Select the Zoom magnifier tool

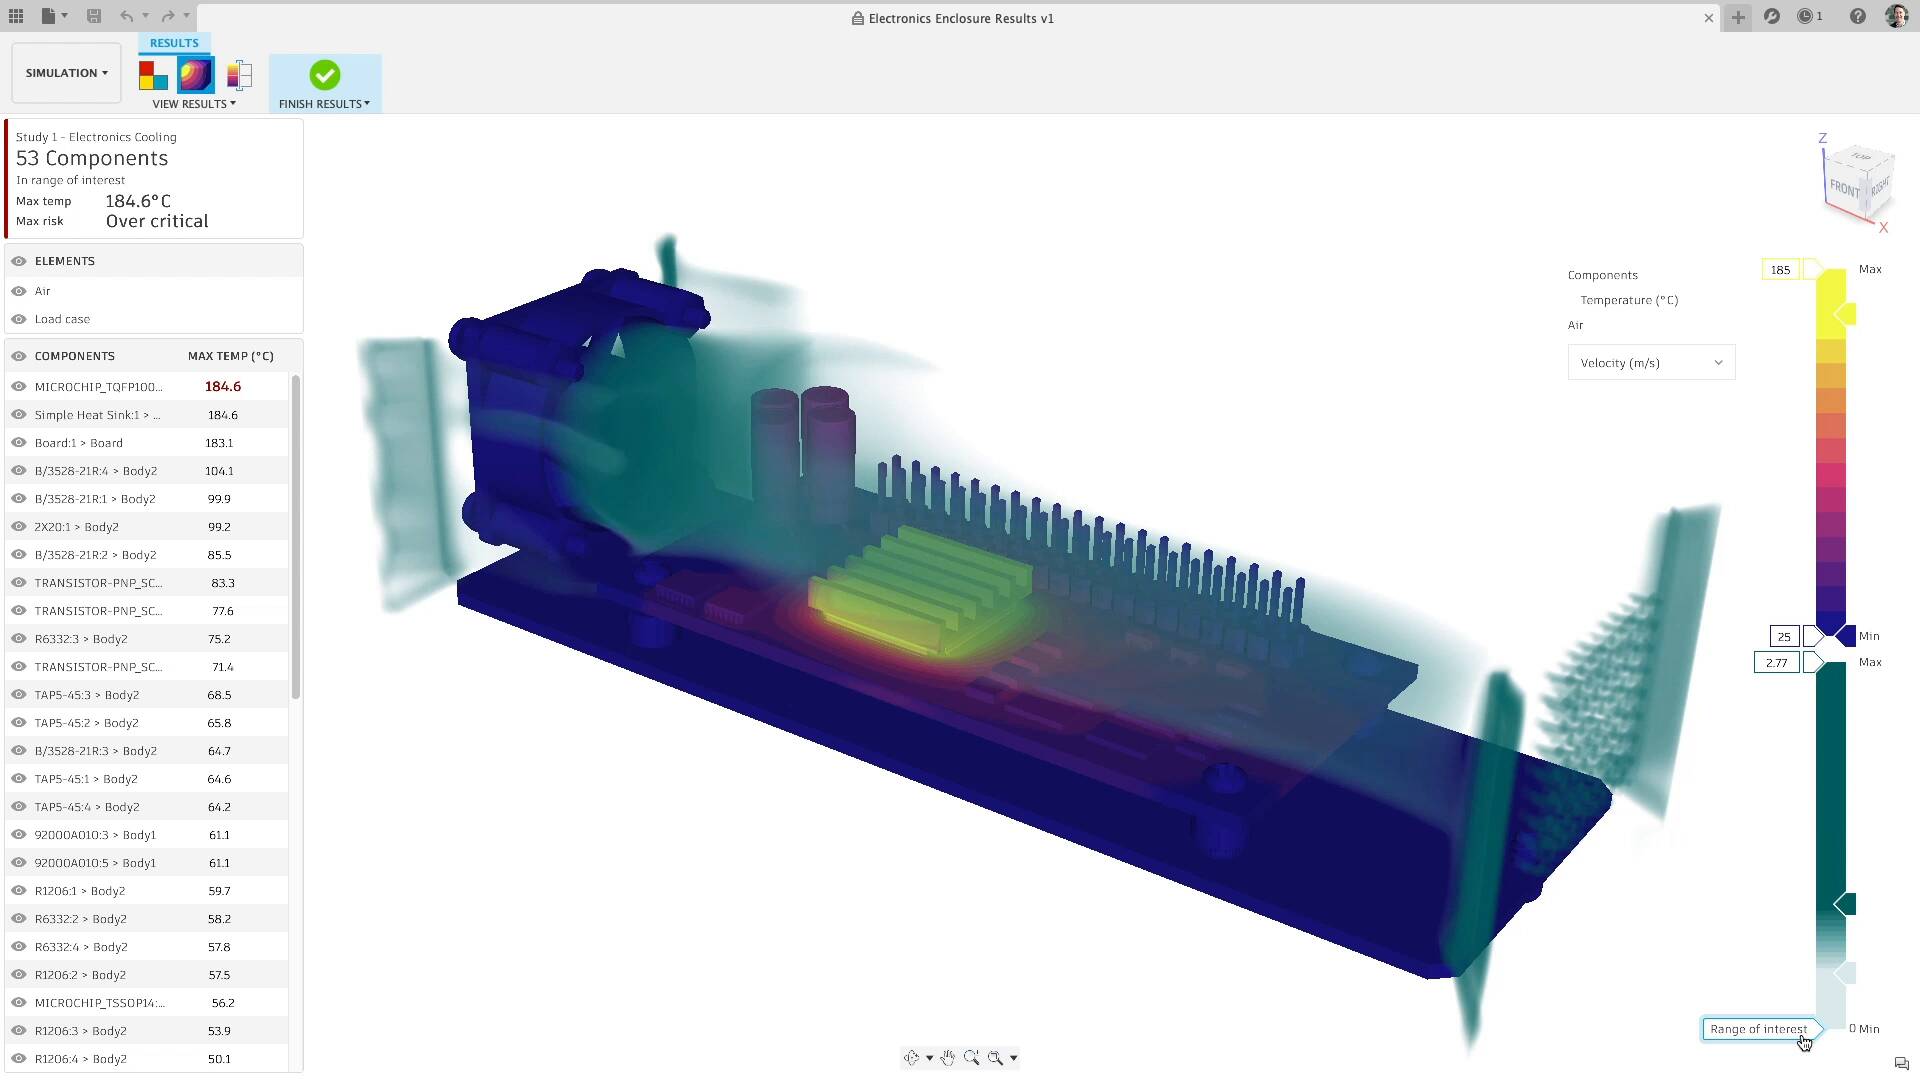(x=972, y=1058)
